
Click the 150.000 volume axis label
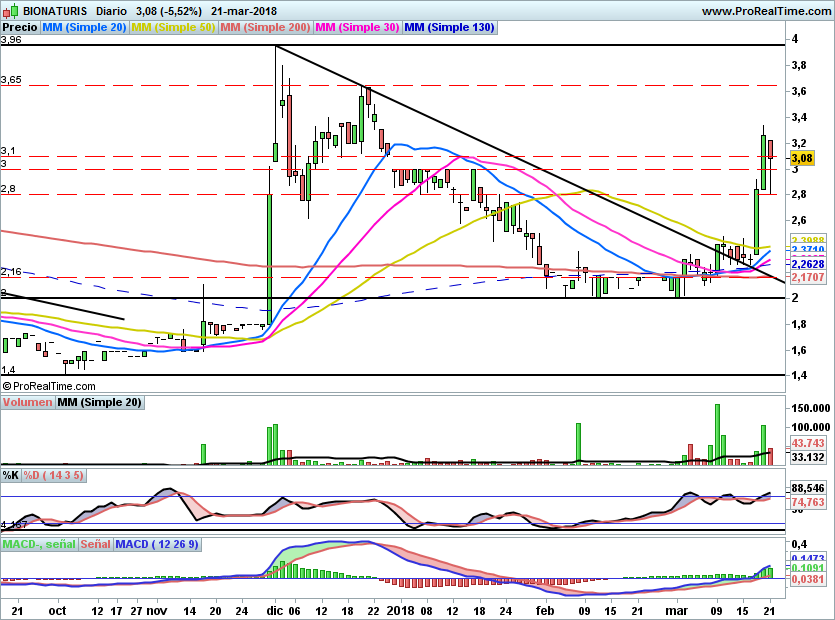coord(810,408)
